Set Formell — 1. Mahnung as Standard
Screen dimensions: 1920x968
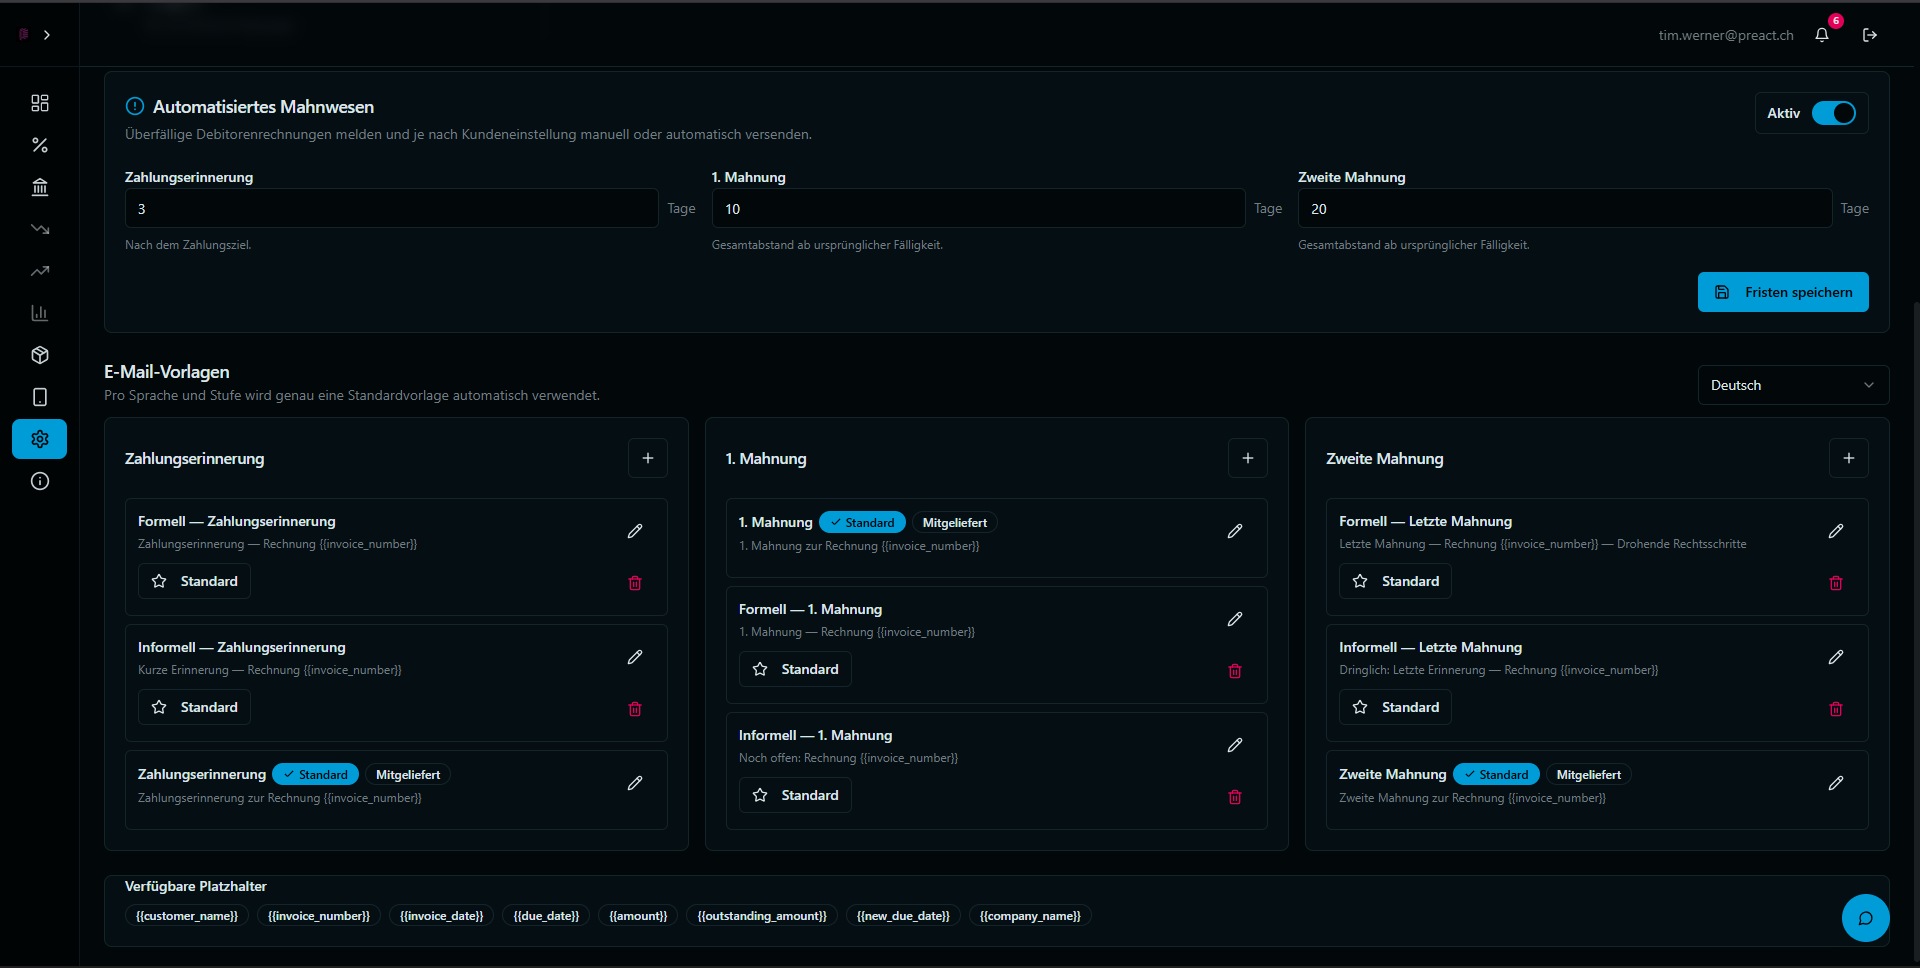point(795,669)
